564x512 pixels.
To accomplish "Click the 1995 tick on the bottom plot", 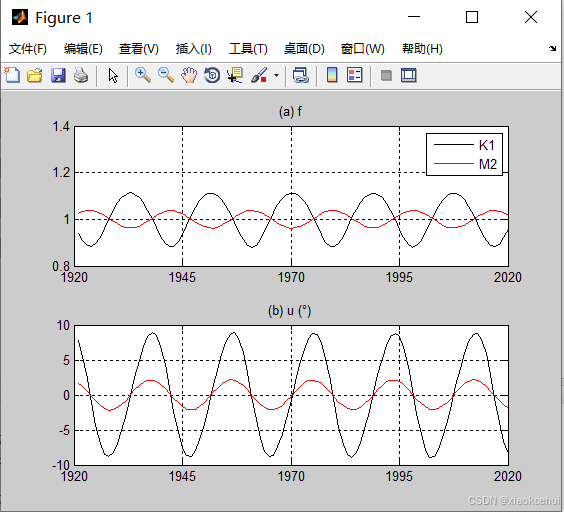I will (x=399, y=476).
